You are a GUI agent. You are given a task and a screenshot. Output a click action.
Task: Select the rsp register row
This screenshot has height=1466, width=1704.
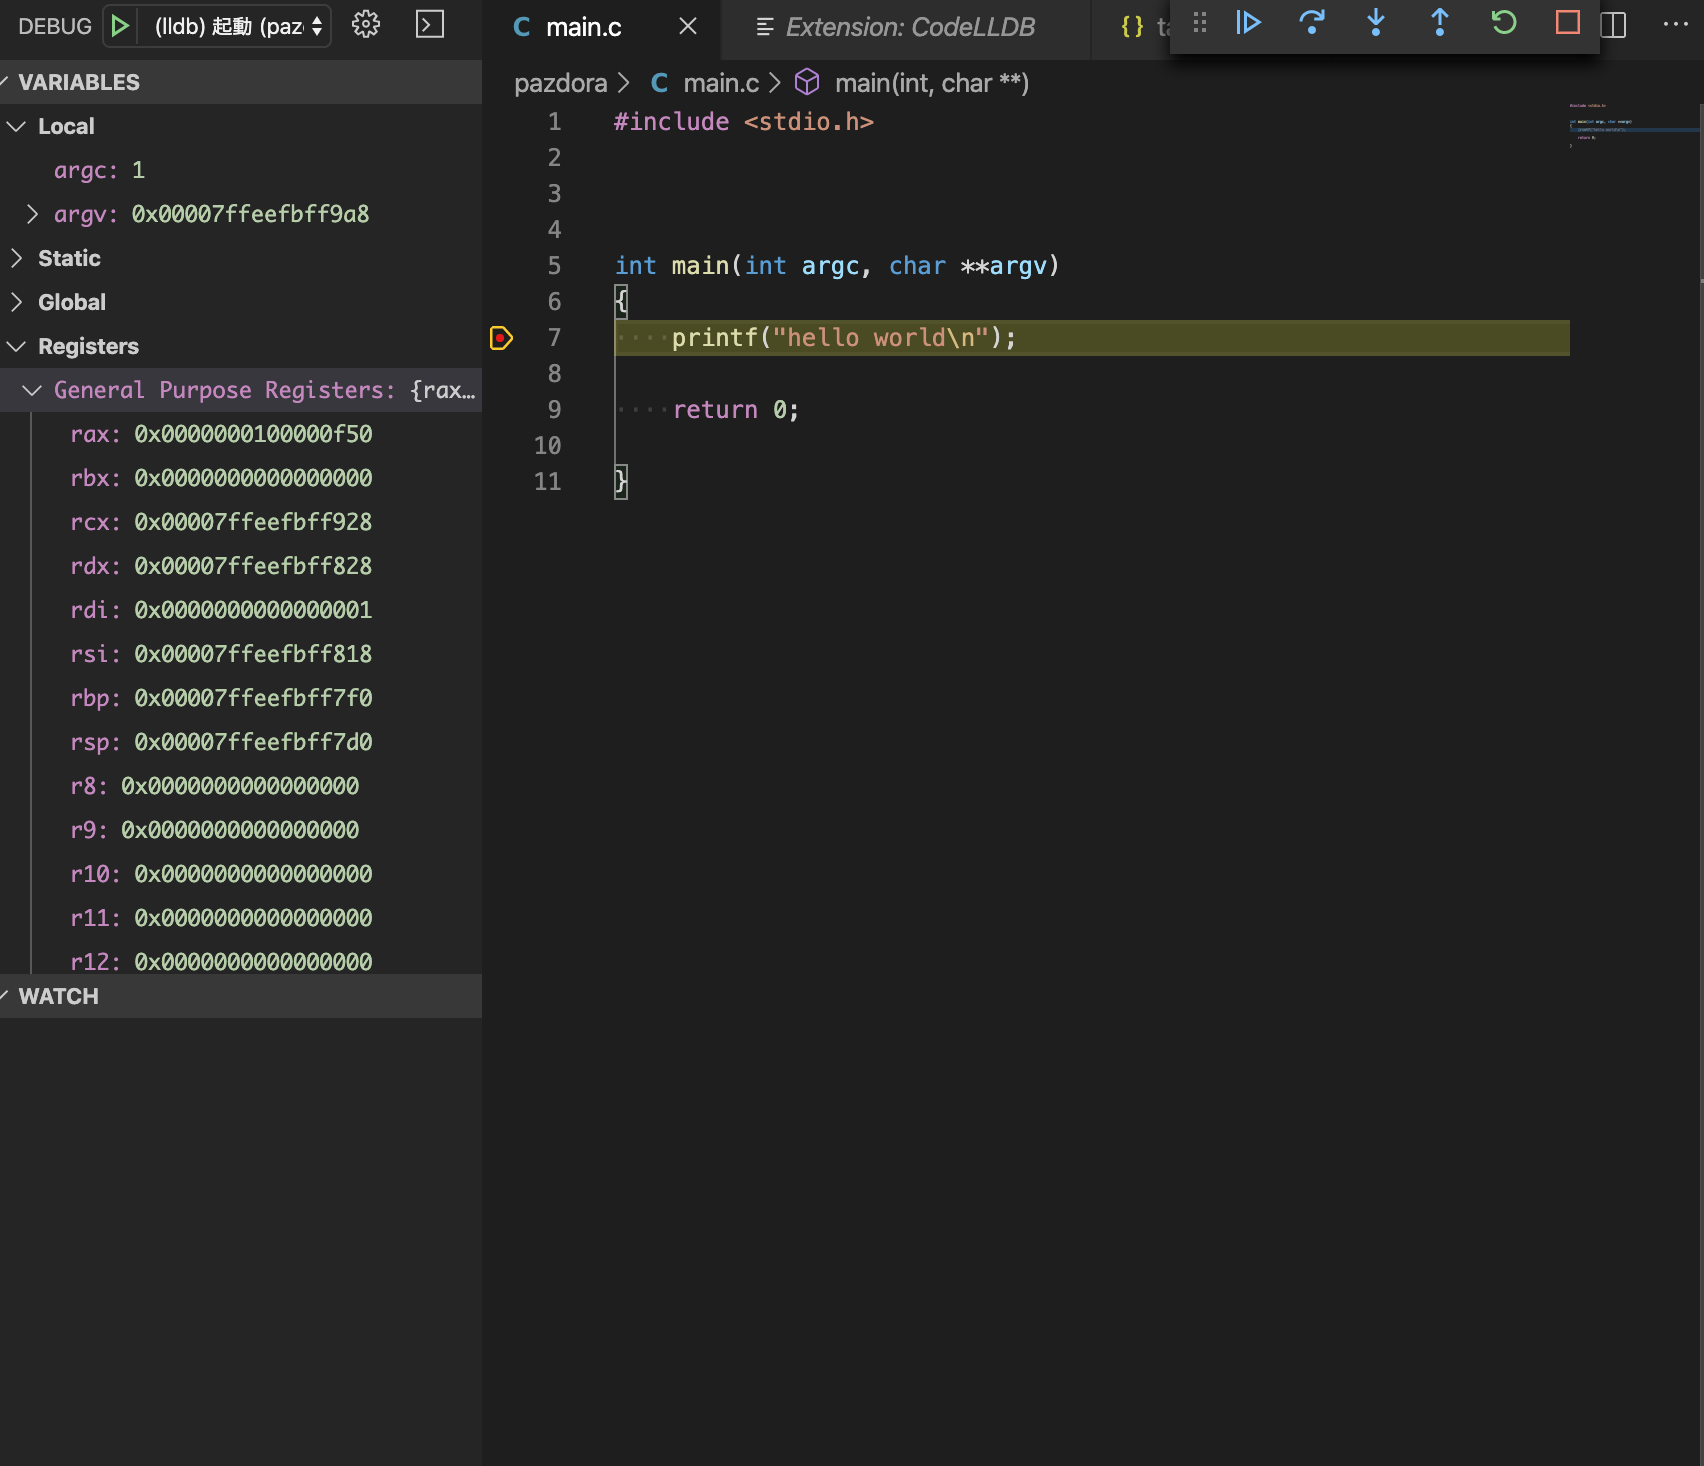coord(241,742)
